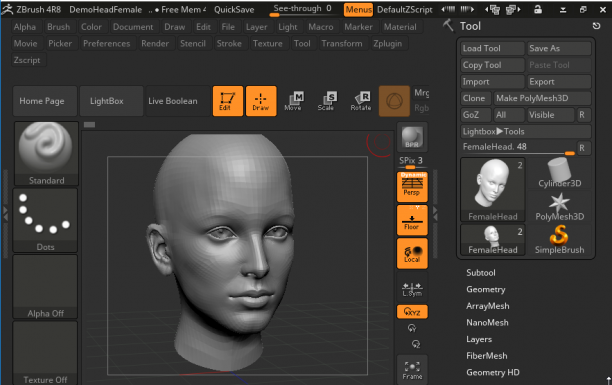Click the Export button
Screen dimensions: 612x385
coord(559,82)
